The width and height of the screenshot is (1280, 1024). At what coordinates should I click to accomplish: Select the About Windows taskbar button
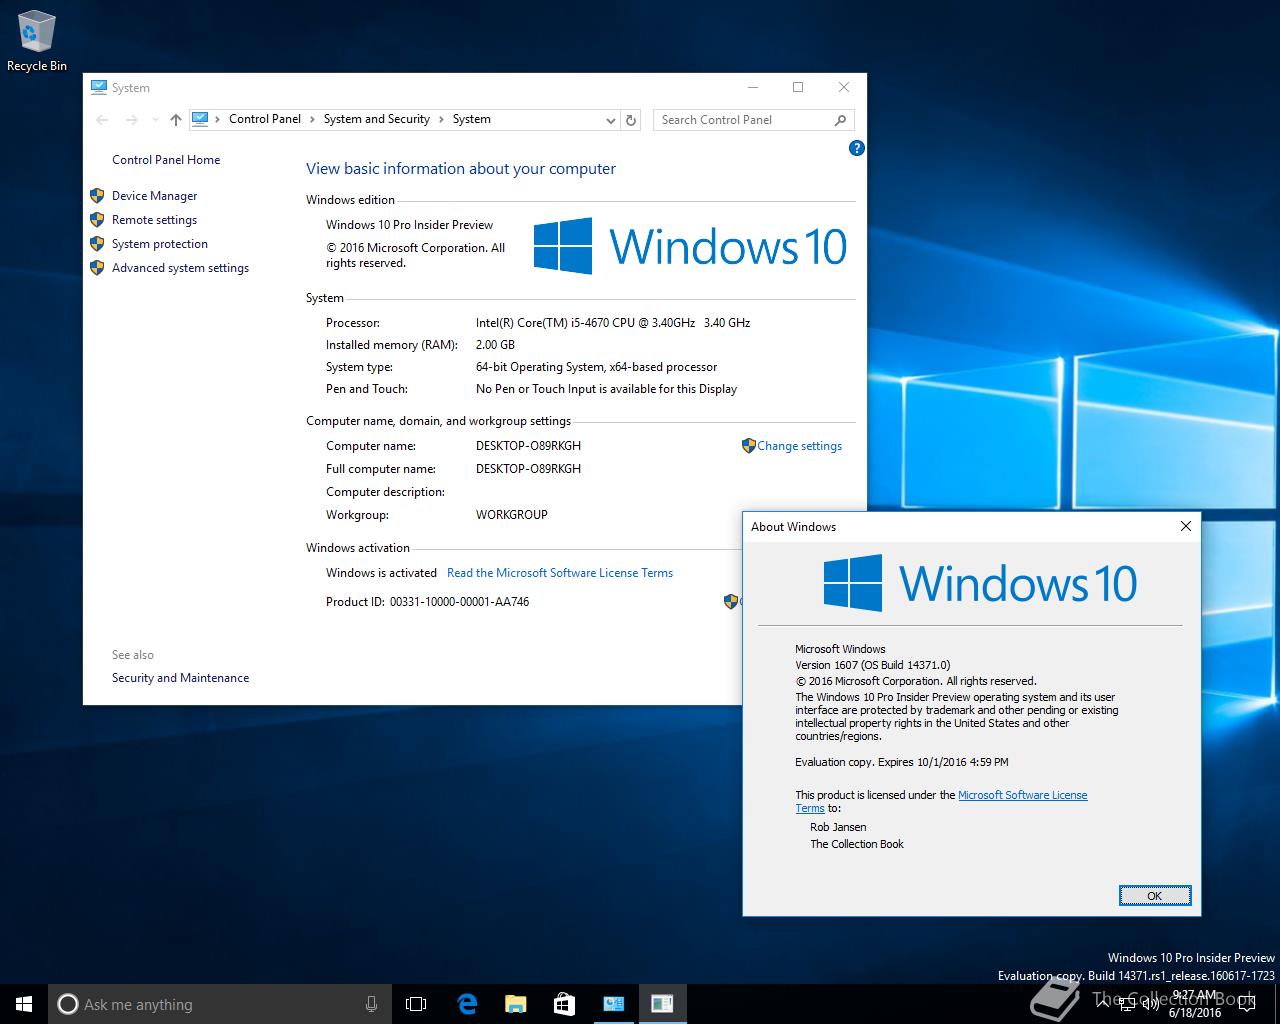[x=662, y=1004]
